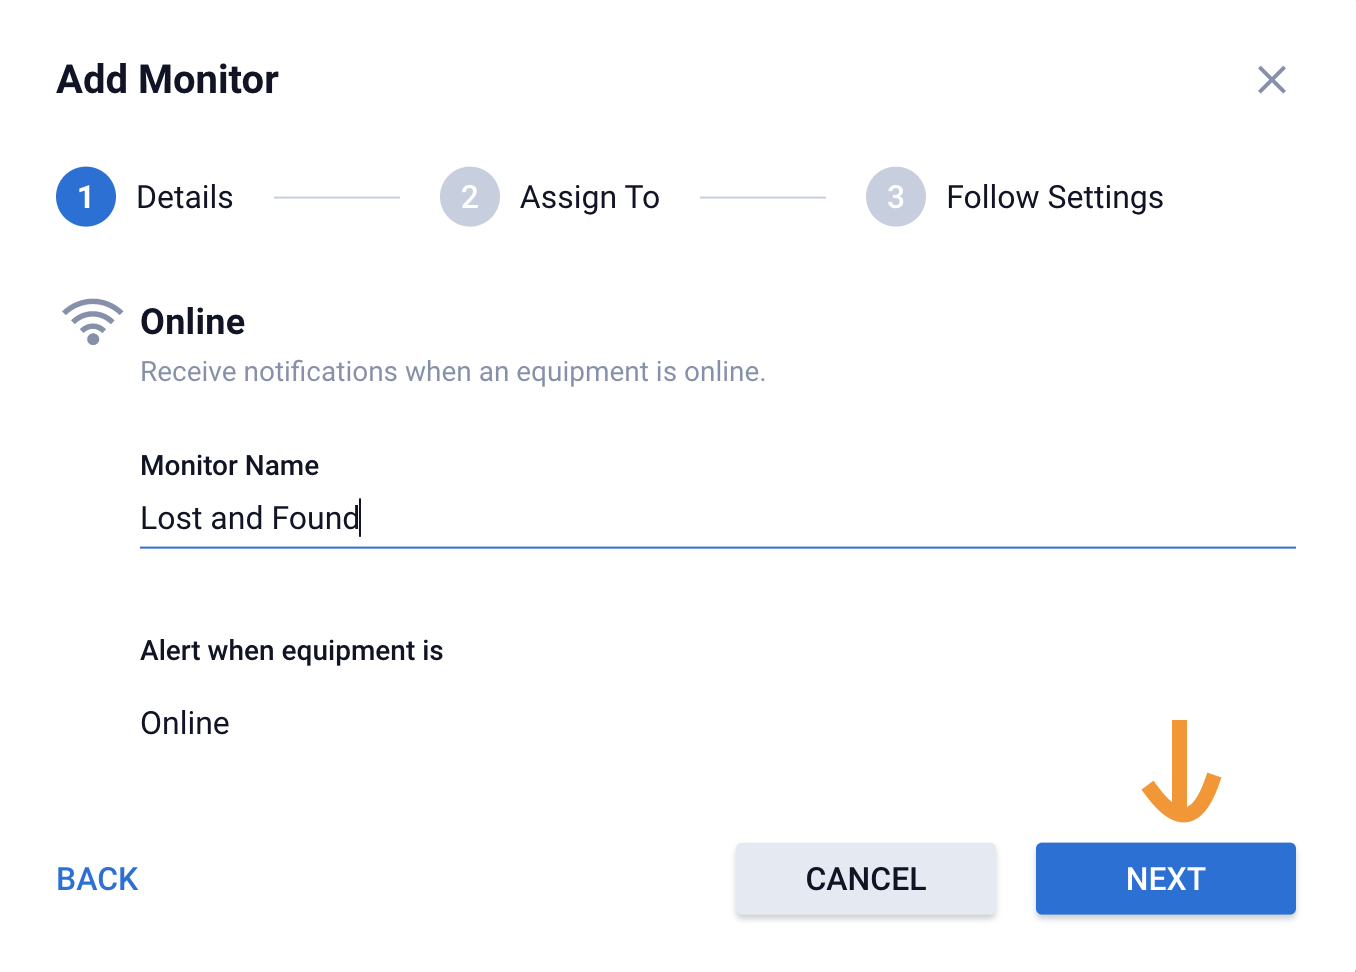Click the 'Receive notifications' description text
Screen dimensions: 1356x972
click(452, 372)
